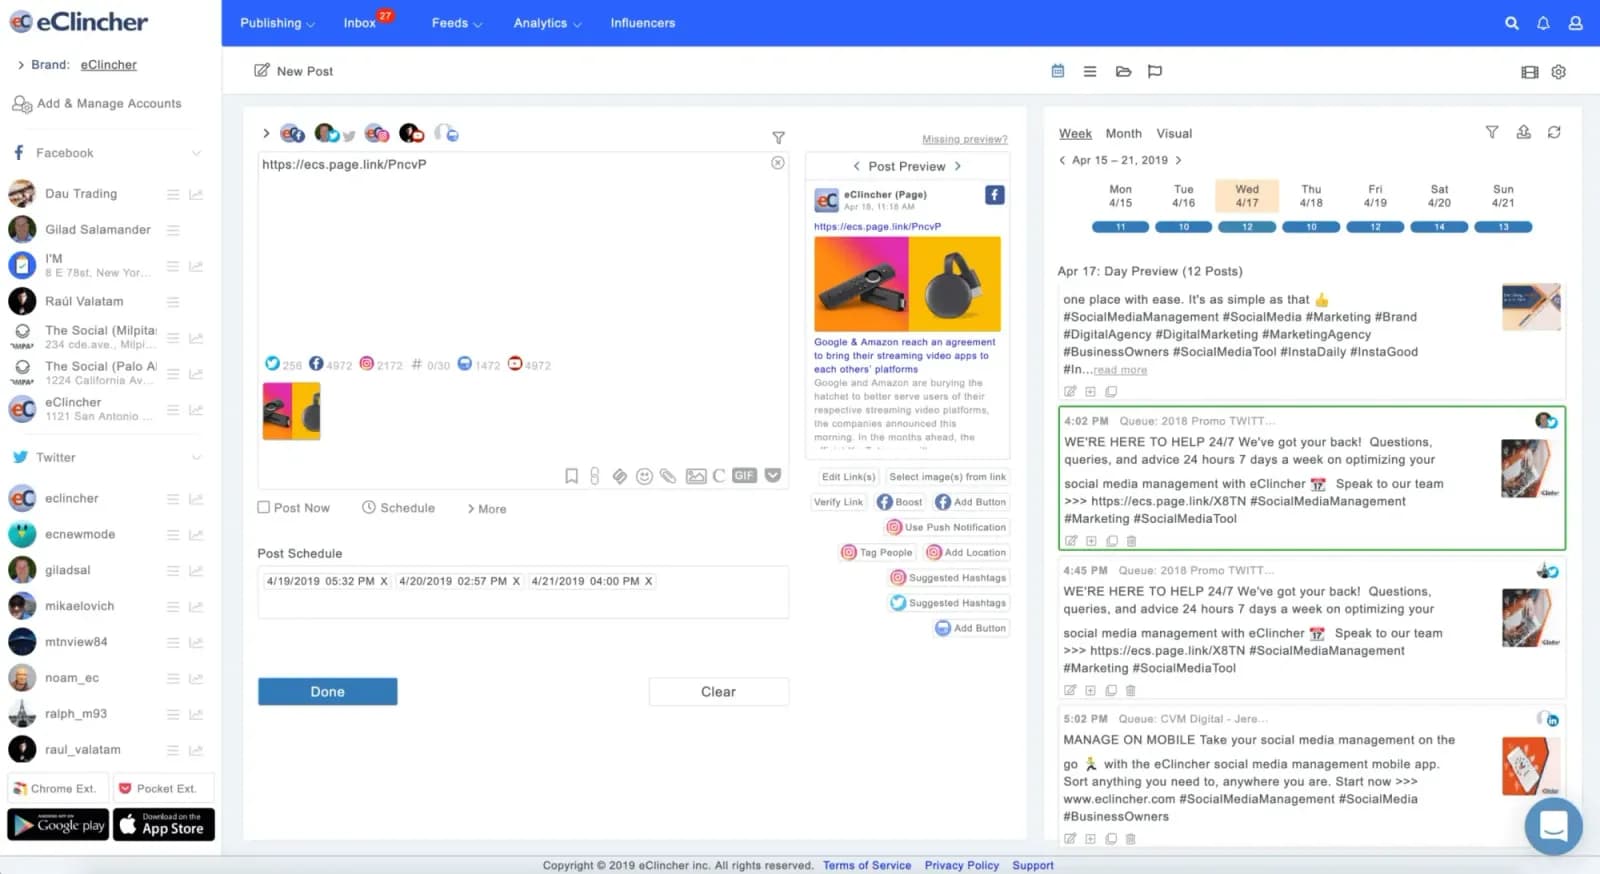Image resolution: width=1600 pixels, height=874 pixels.
Task: Click the attached image thumbnail
Action: 291,411
